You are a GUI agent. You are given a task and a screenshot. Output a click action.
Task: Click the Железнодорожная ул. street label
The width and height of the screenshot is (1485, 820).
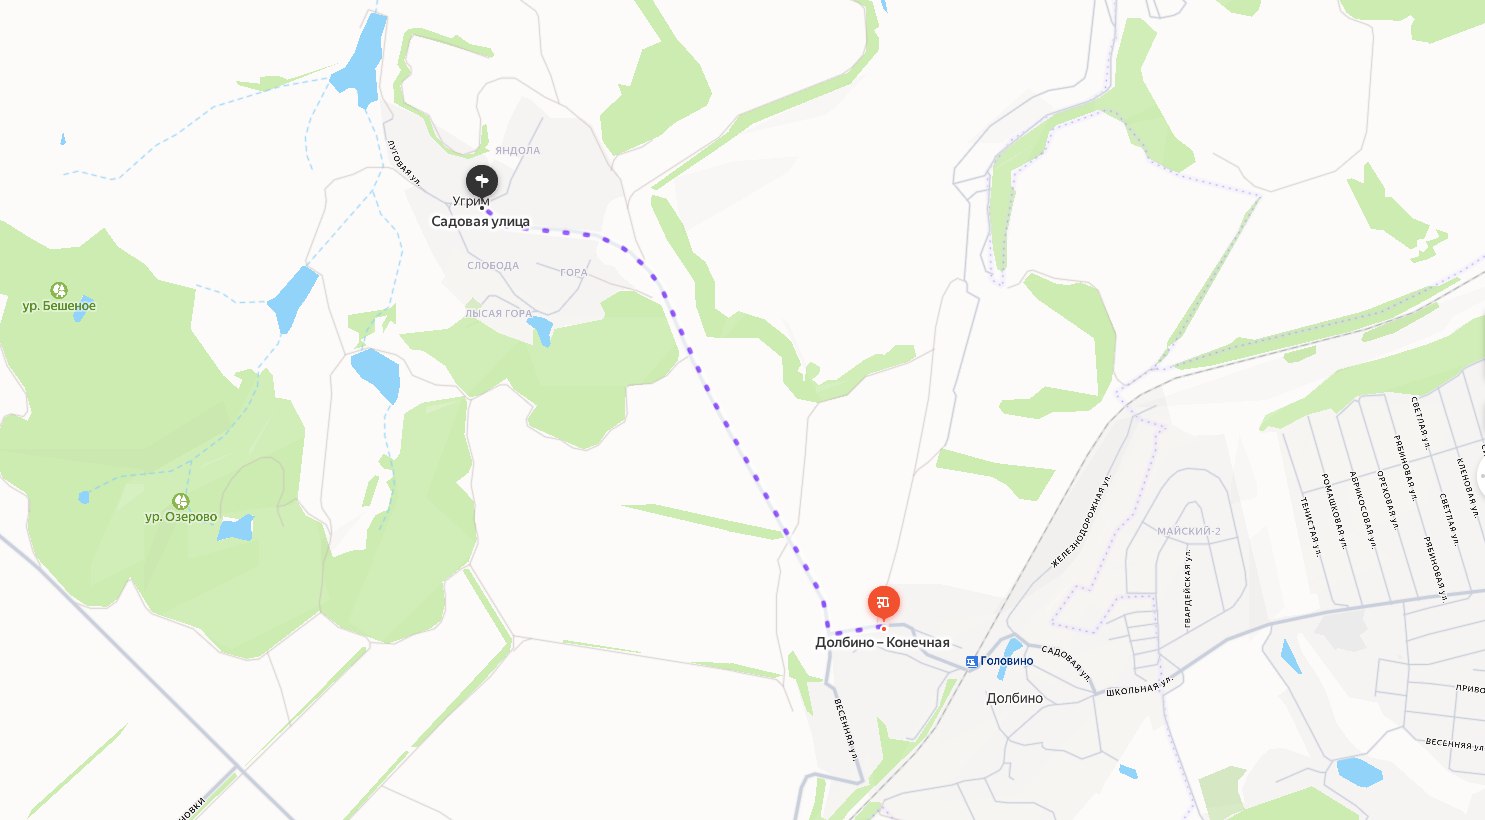tap(1082, 522)
